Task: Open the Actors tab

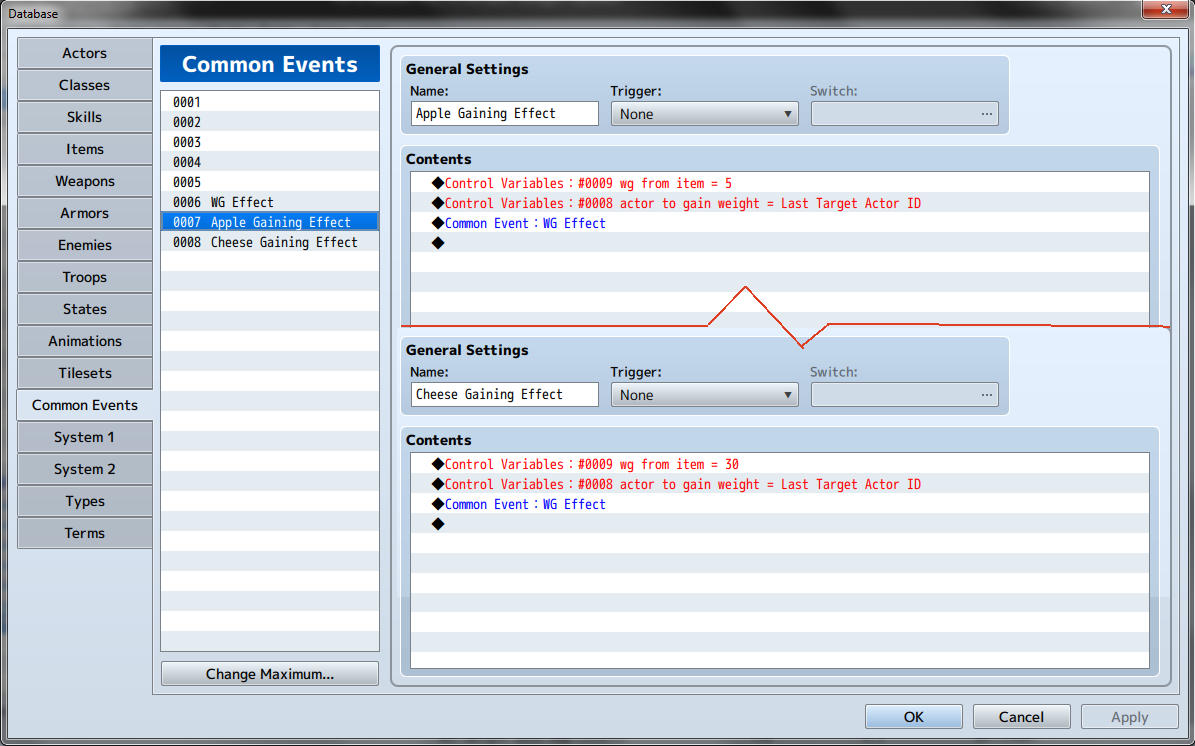Action: (x=85, y=53)
